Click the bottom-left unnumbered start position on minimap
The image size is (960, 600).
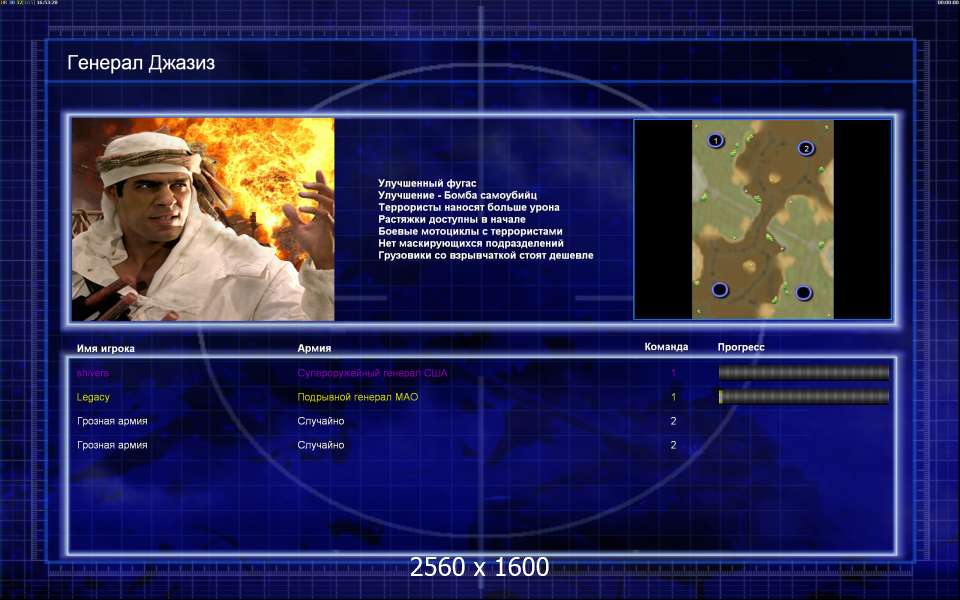point(720,290)
